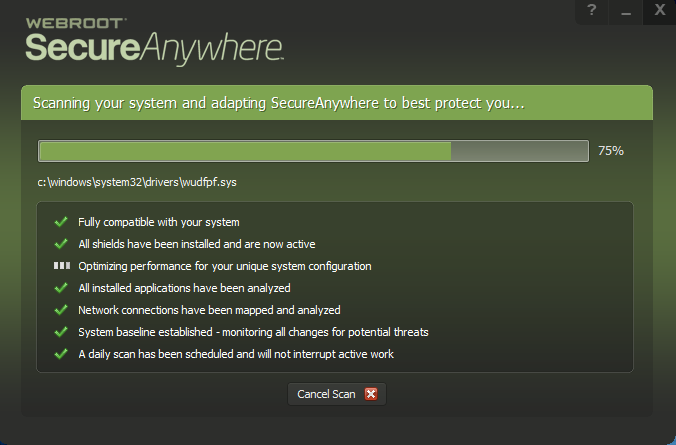Click the scan progress bar
Viewport: 676px width, 445px height.
[x=313, y=151]
